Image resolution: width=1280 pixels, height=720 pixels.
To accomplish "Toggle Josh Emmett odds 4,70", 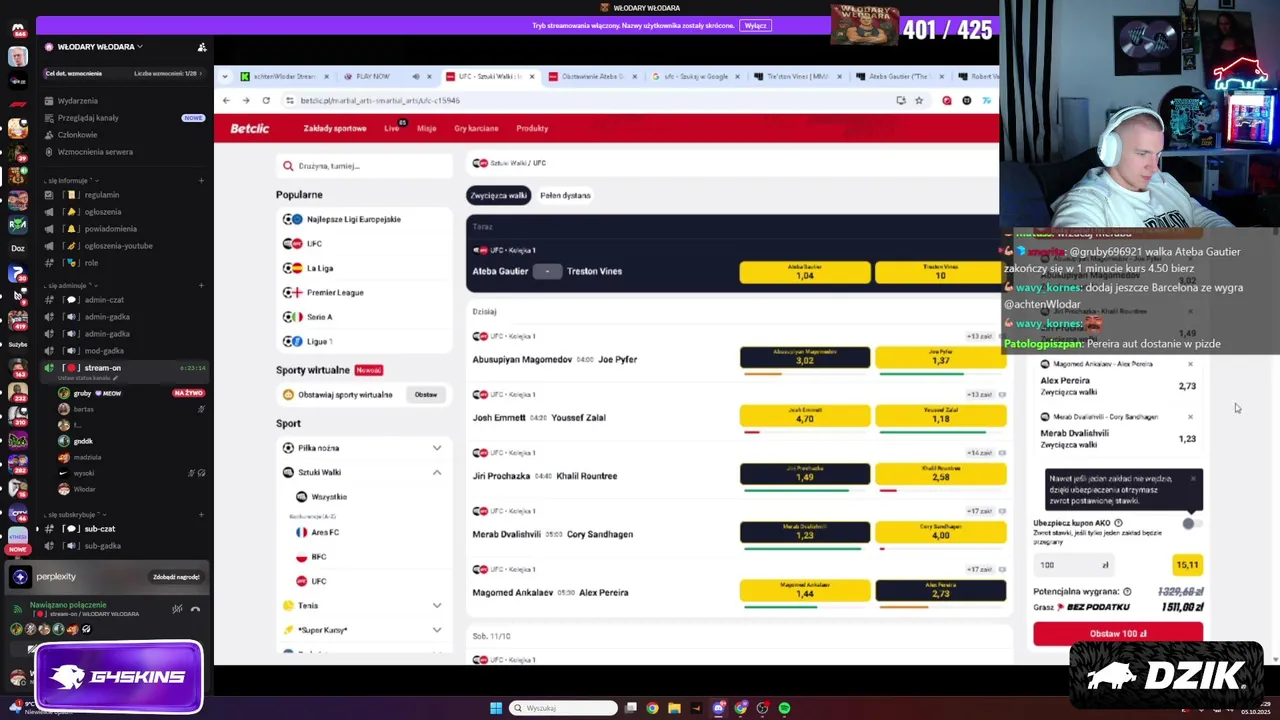I will (805, 416).
